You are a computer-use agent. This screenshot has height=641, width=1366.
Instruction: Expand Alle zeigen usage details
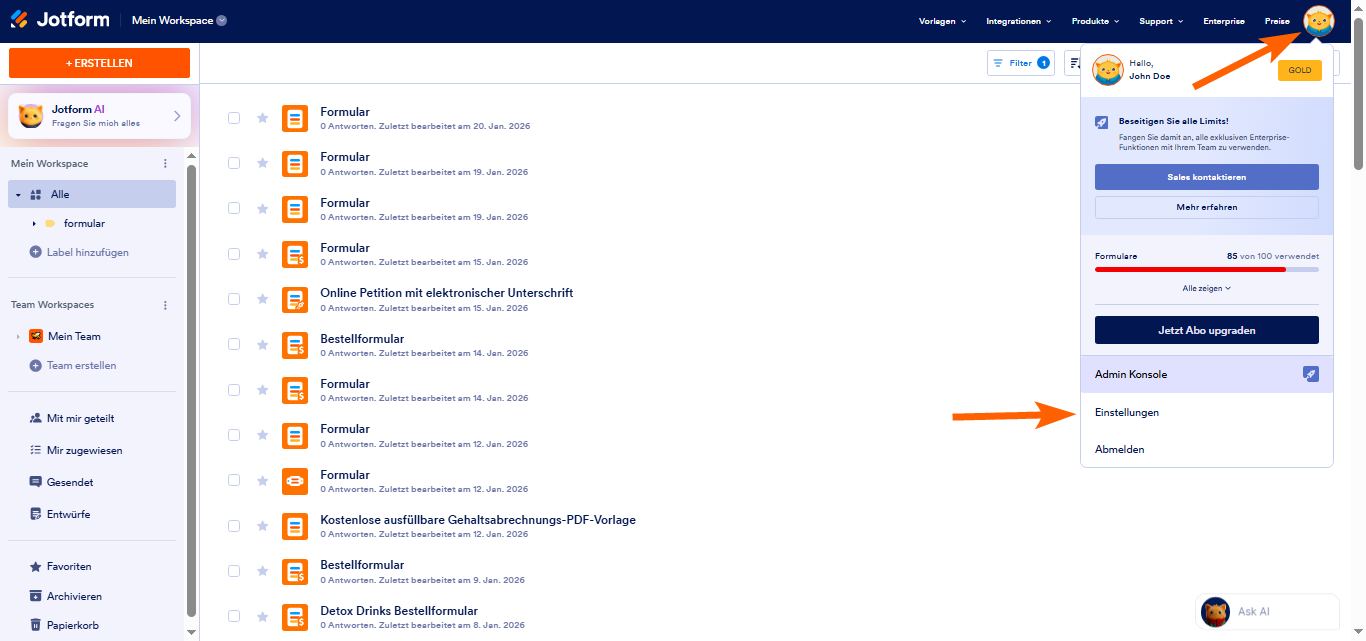[x=1206, y=288]
